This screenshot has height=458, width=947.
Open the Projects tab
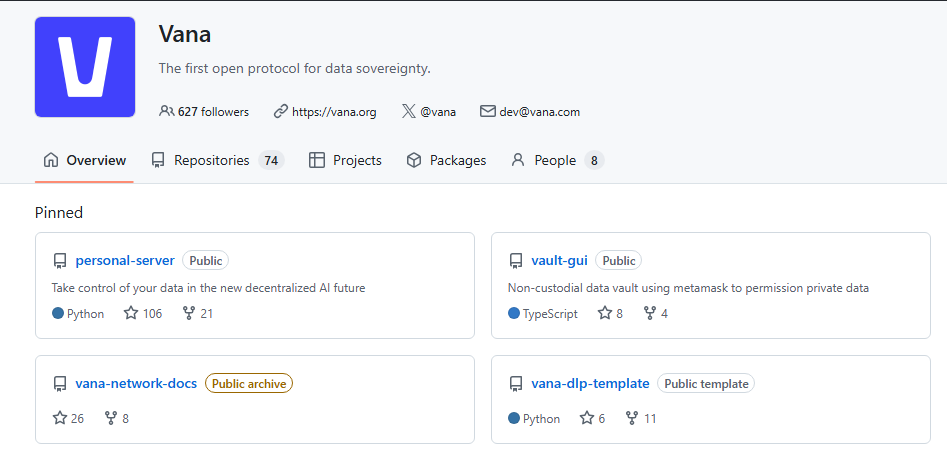pos(345,160)
